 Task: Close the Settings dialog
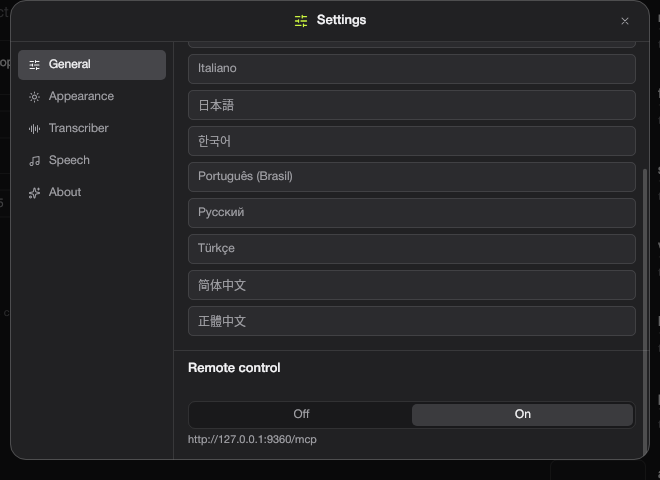pyautogui.click(x=625, y=21)
